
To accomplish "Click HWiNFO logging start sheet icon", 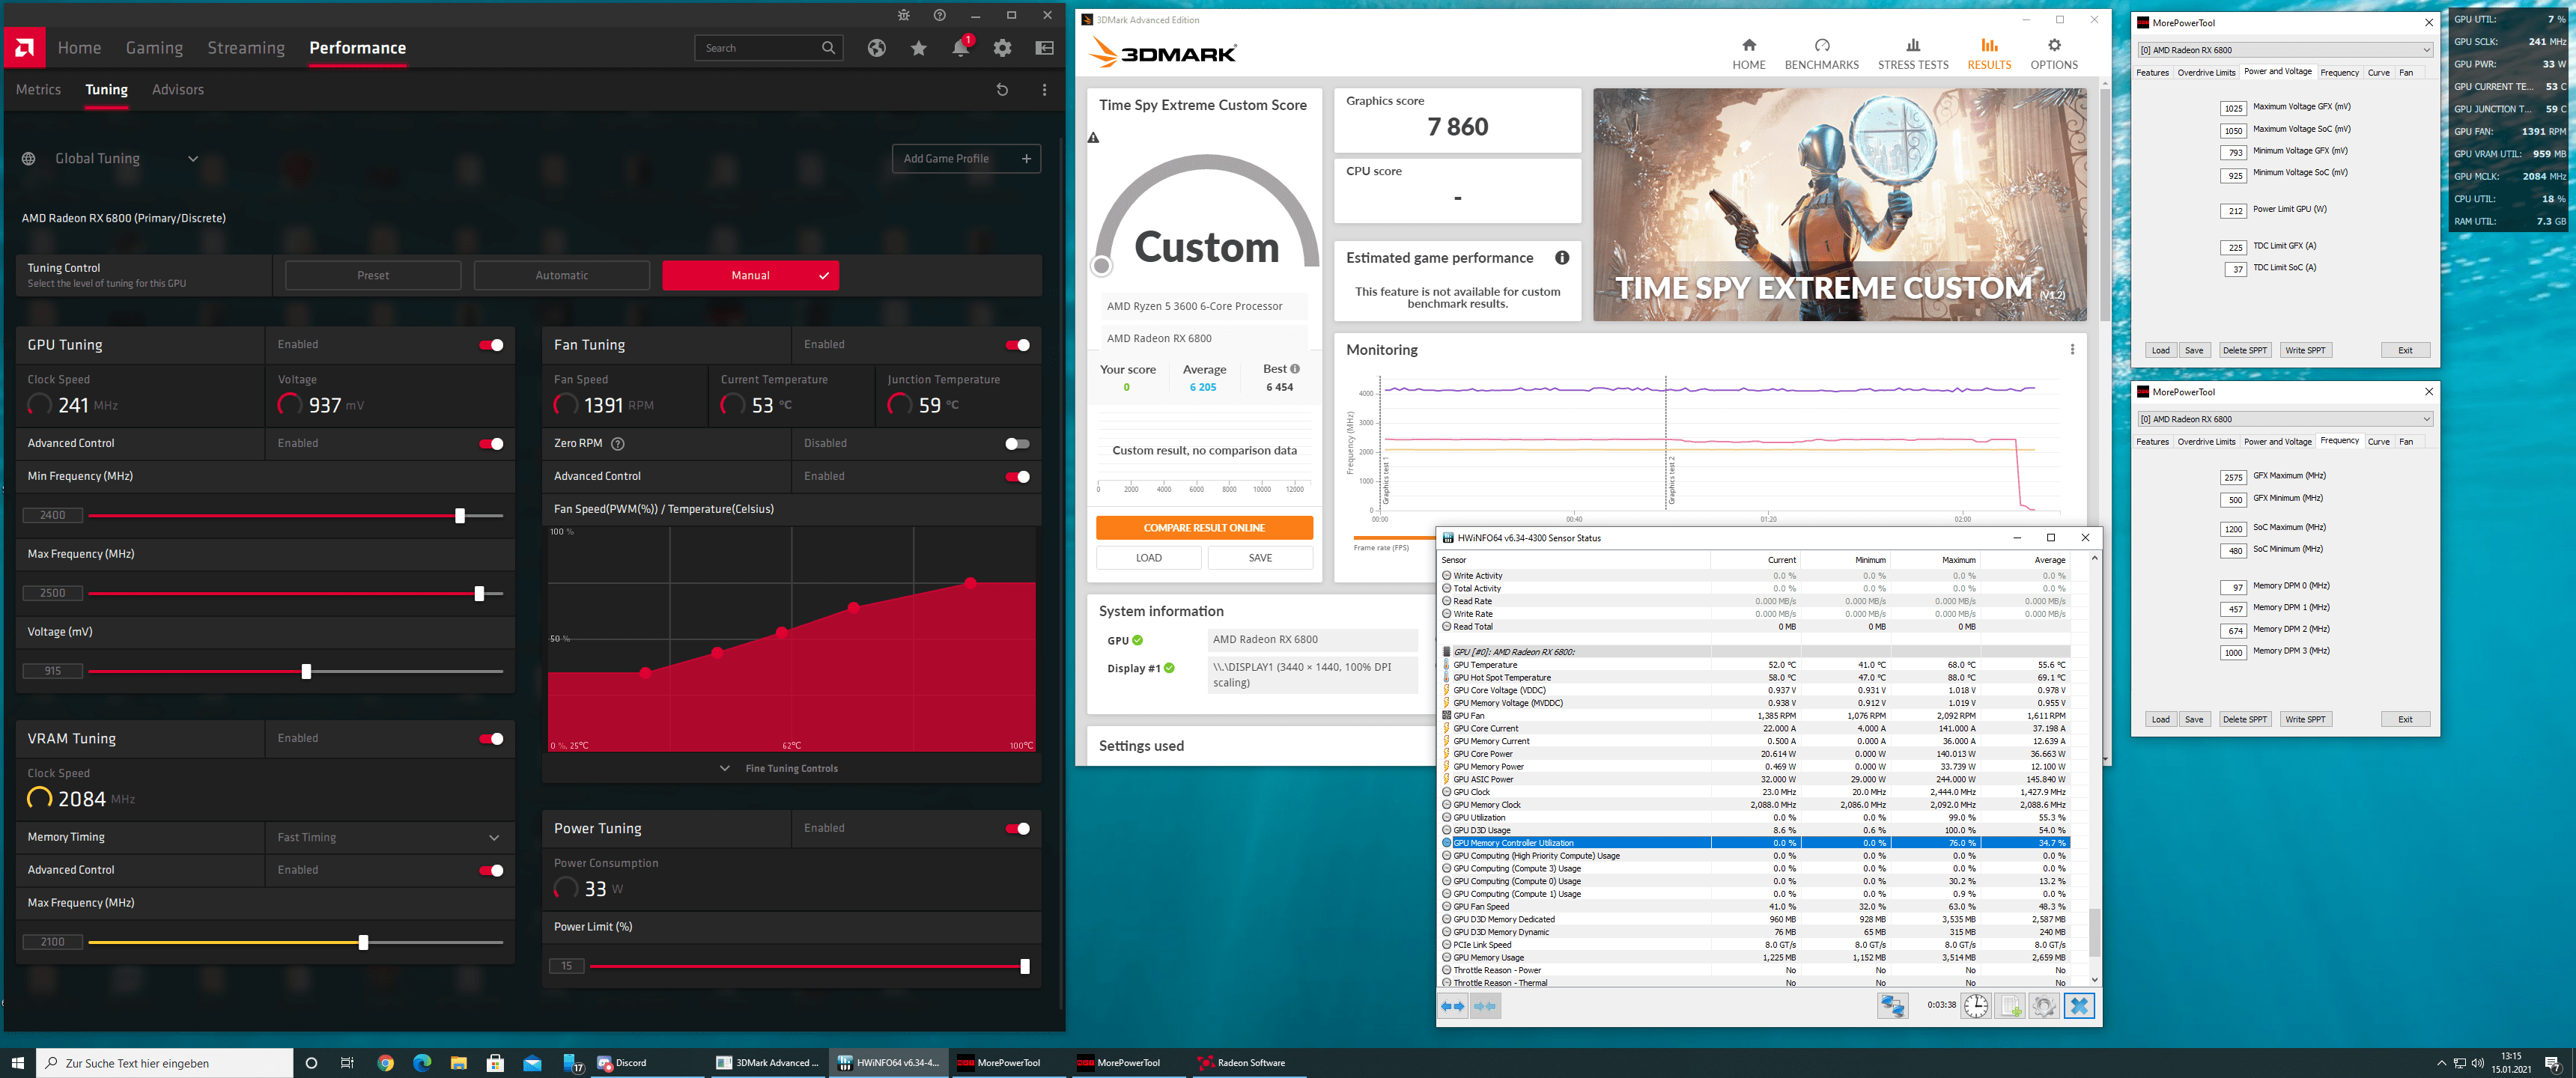I will point(2009,1005).
